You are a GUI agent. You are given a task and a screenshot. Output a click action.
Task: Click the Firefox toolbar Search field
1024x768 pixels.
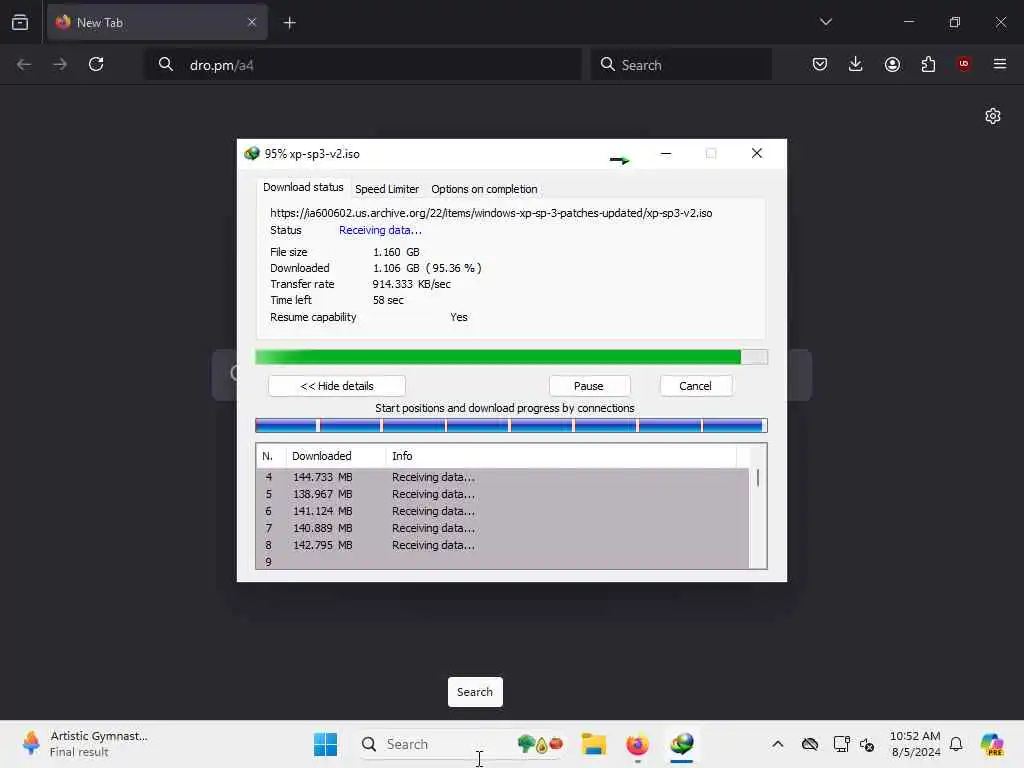tap(681, 65)
